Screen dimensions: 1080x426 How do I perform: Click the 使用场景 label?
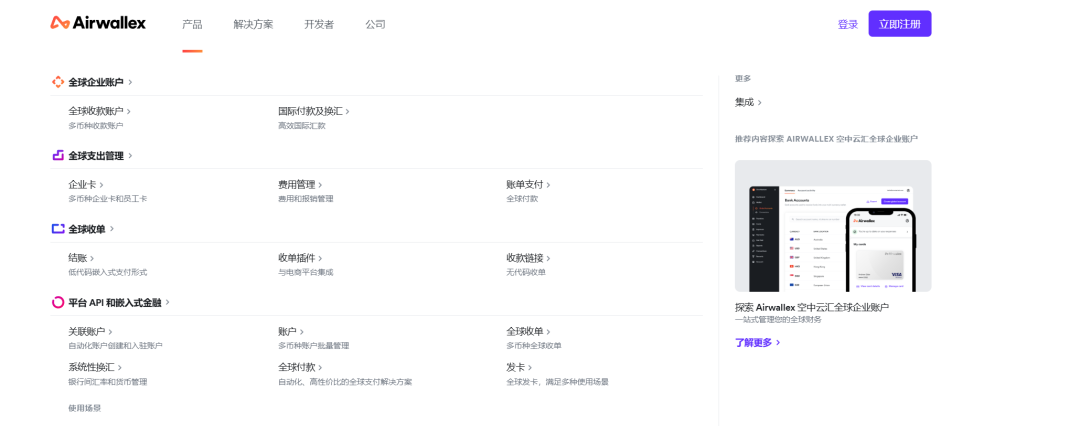coord(85,408)
